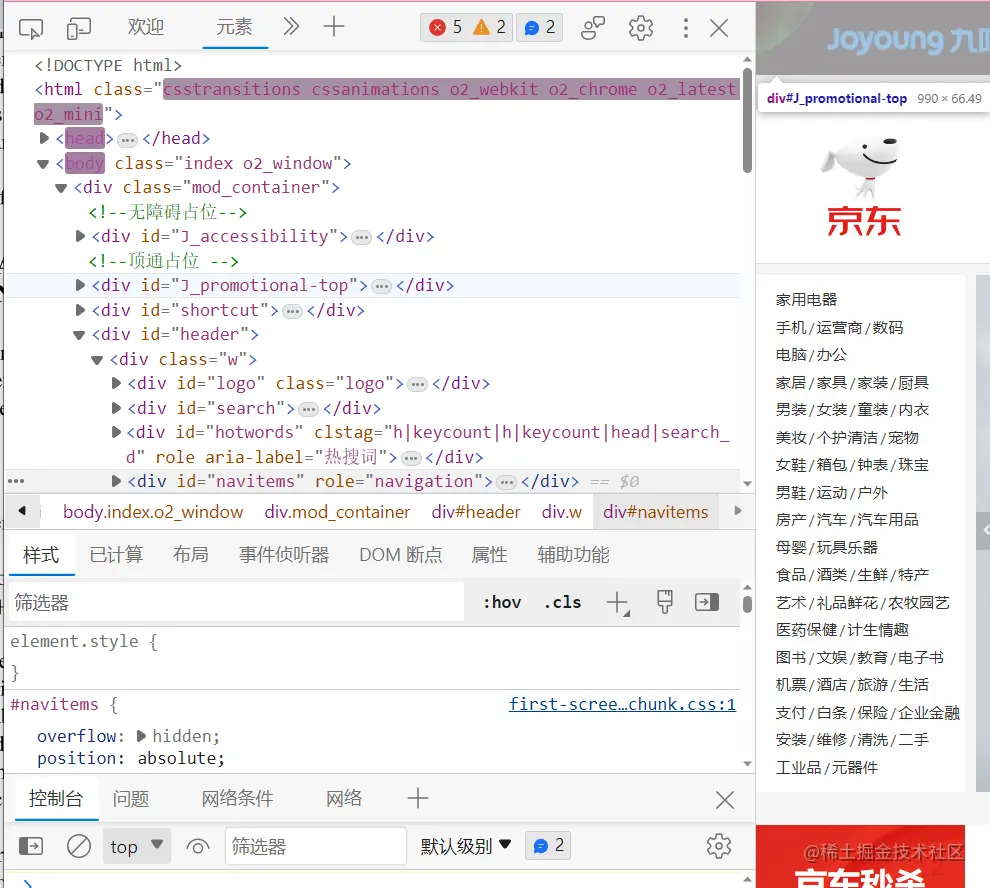Collapse the mod_container div node
The height and width of the screenshot is (888, 990).
(61, 188)
